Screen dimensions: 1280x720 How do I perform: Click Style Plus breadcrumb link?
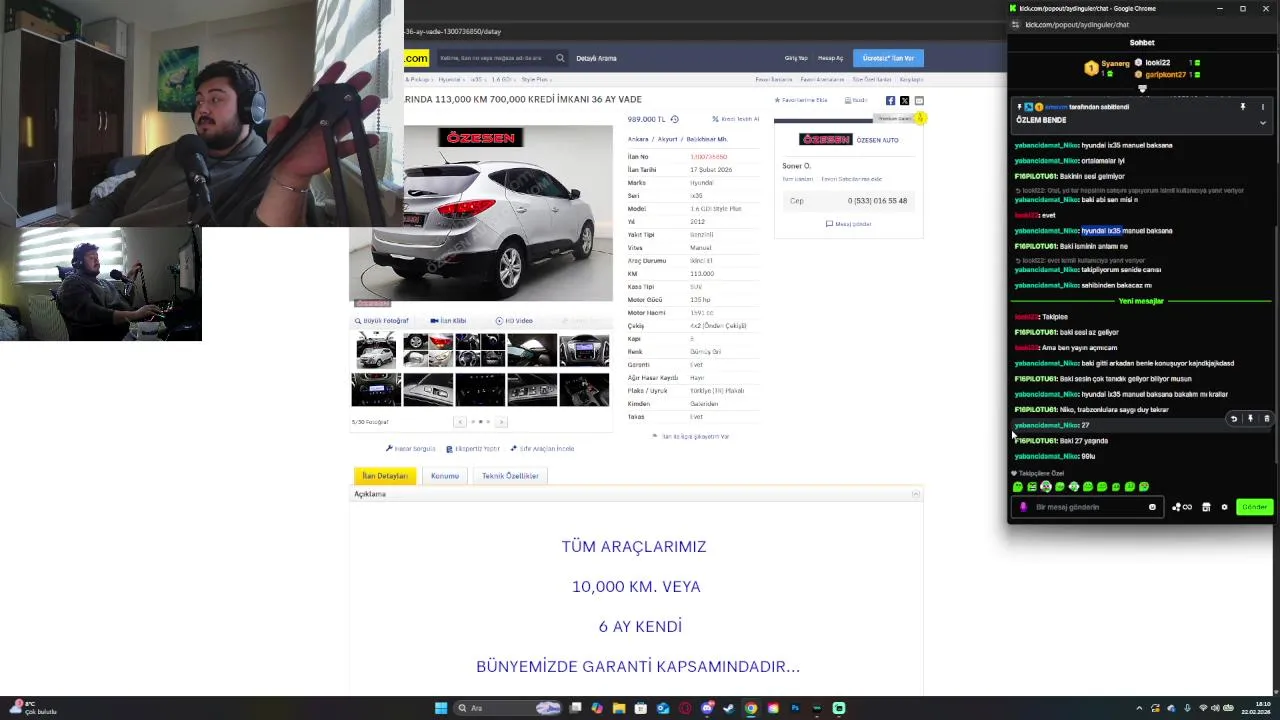coord(535,79)
